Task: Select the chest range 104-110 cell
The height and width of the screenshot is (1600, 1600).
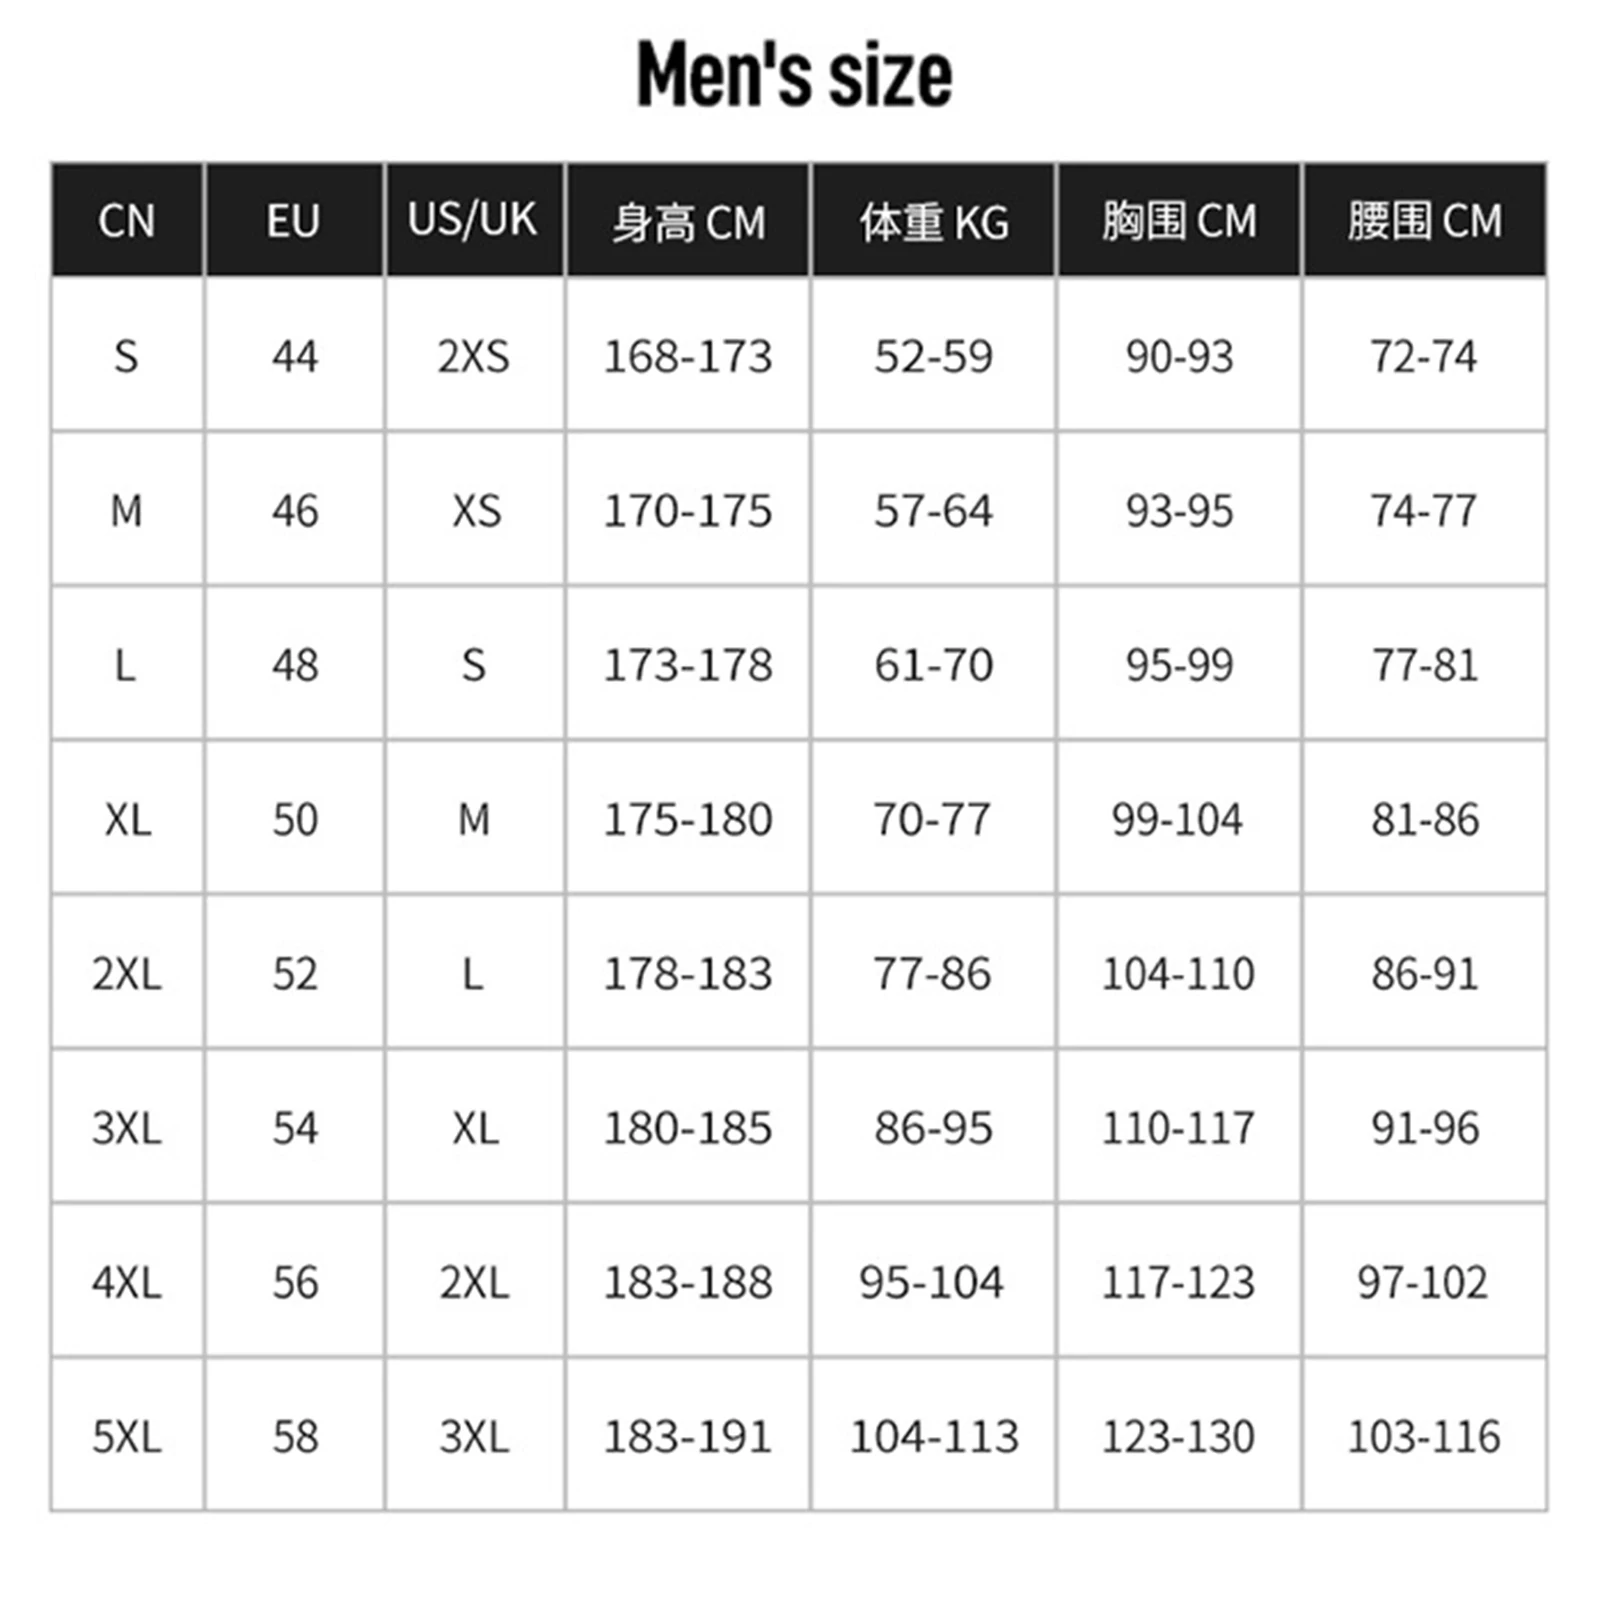Action: point(1178,974)
